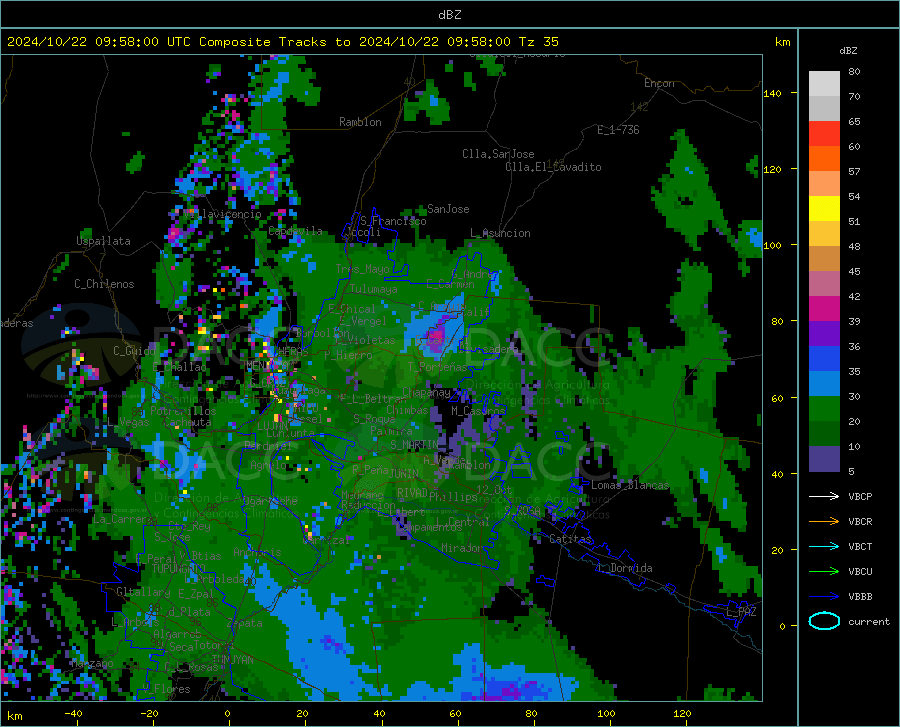The height and width of the screenshot is (727, 900).
Task: Click the magenta 39-42 dBZ swatch
Action: point(824,309)
